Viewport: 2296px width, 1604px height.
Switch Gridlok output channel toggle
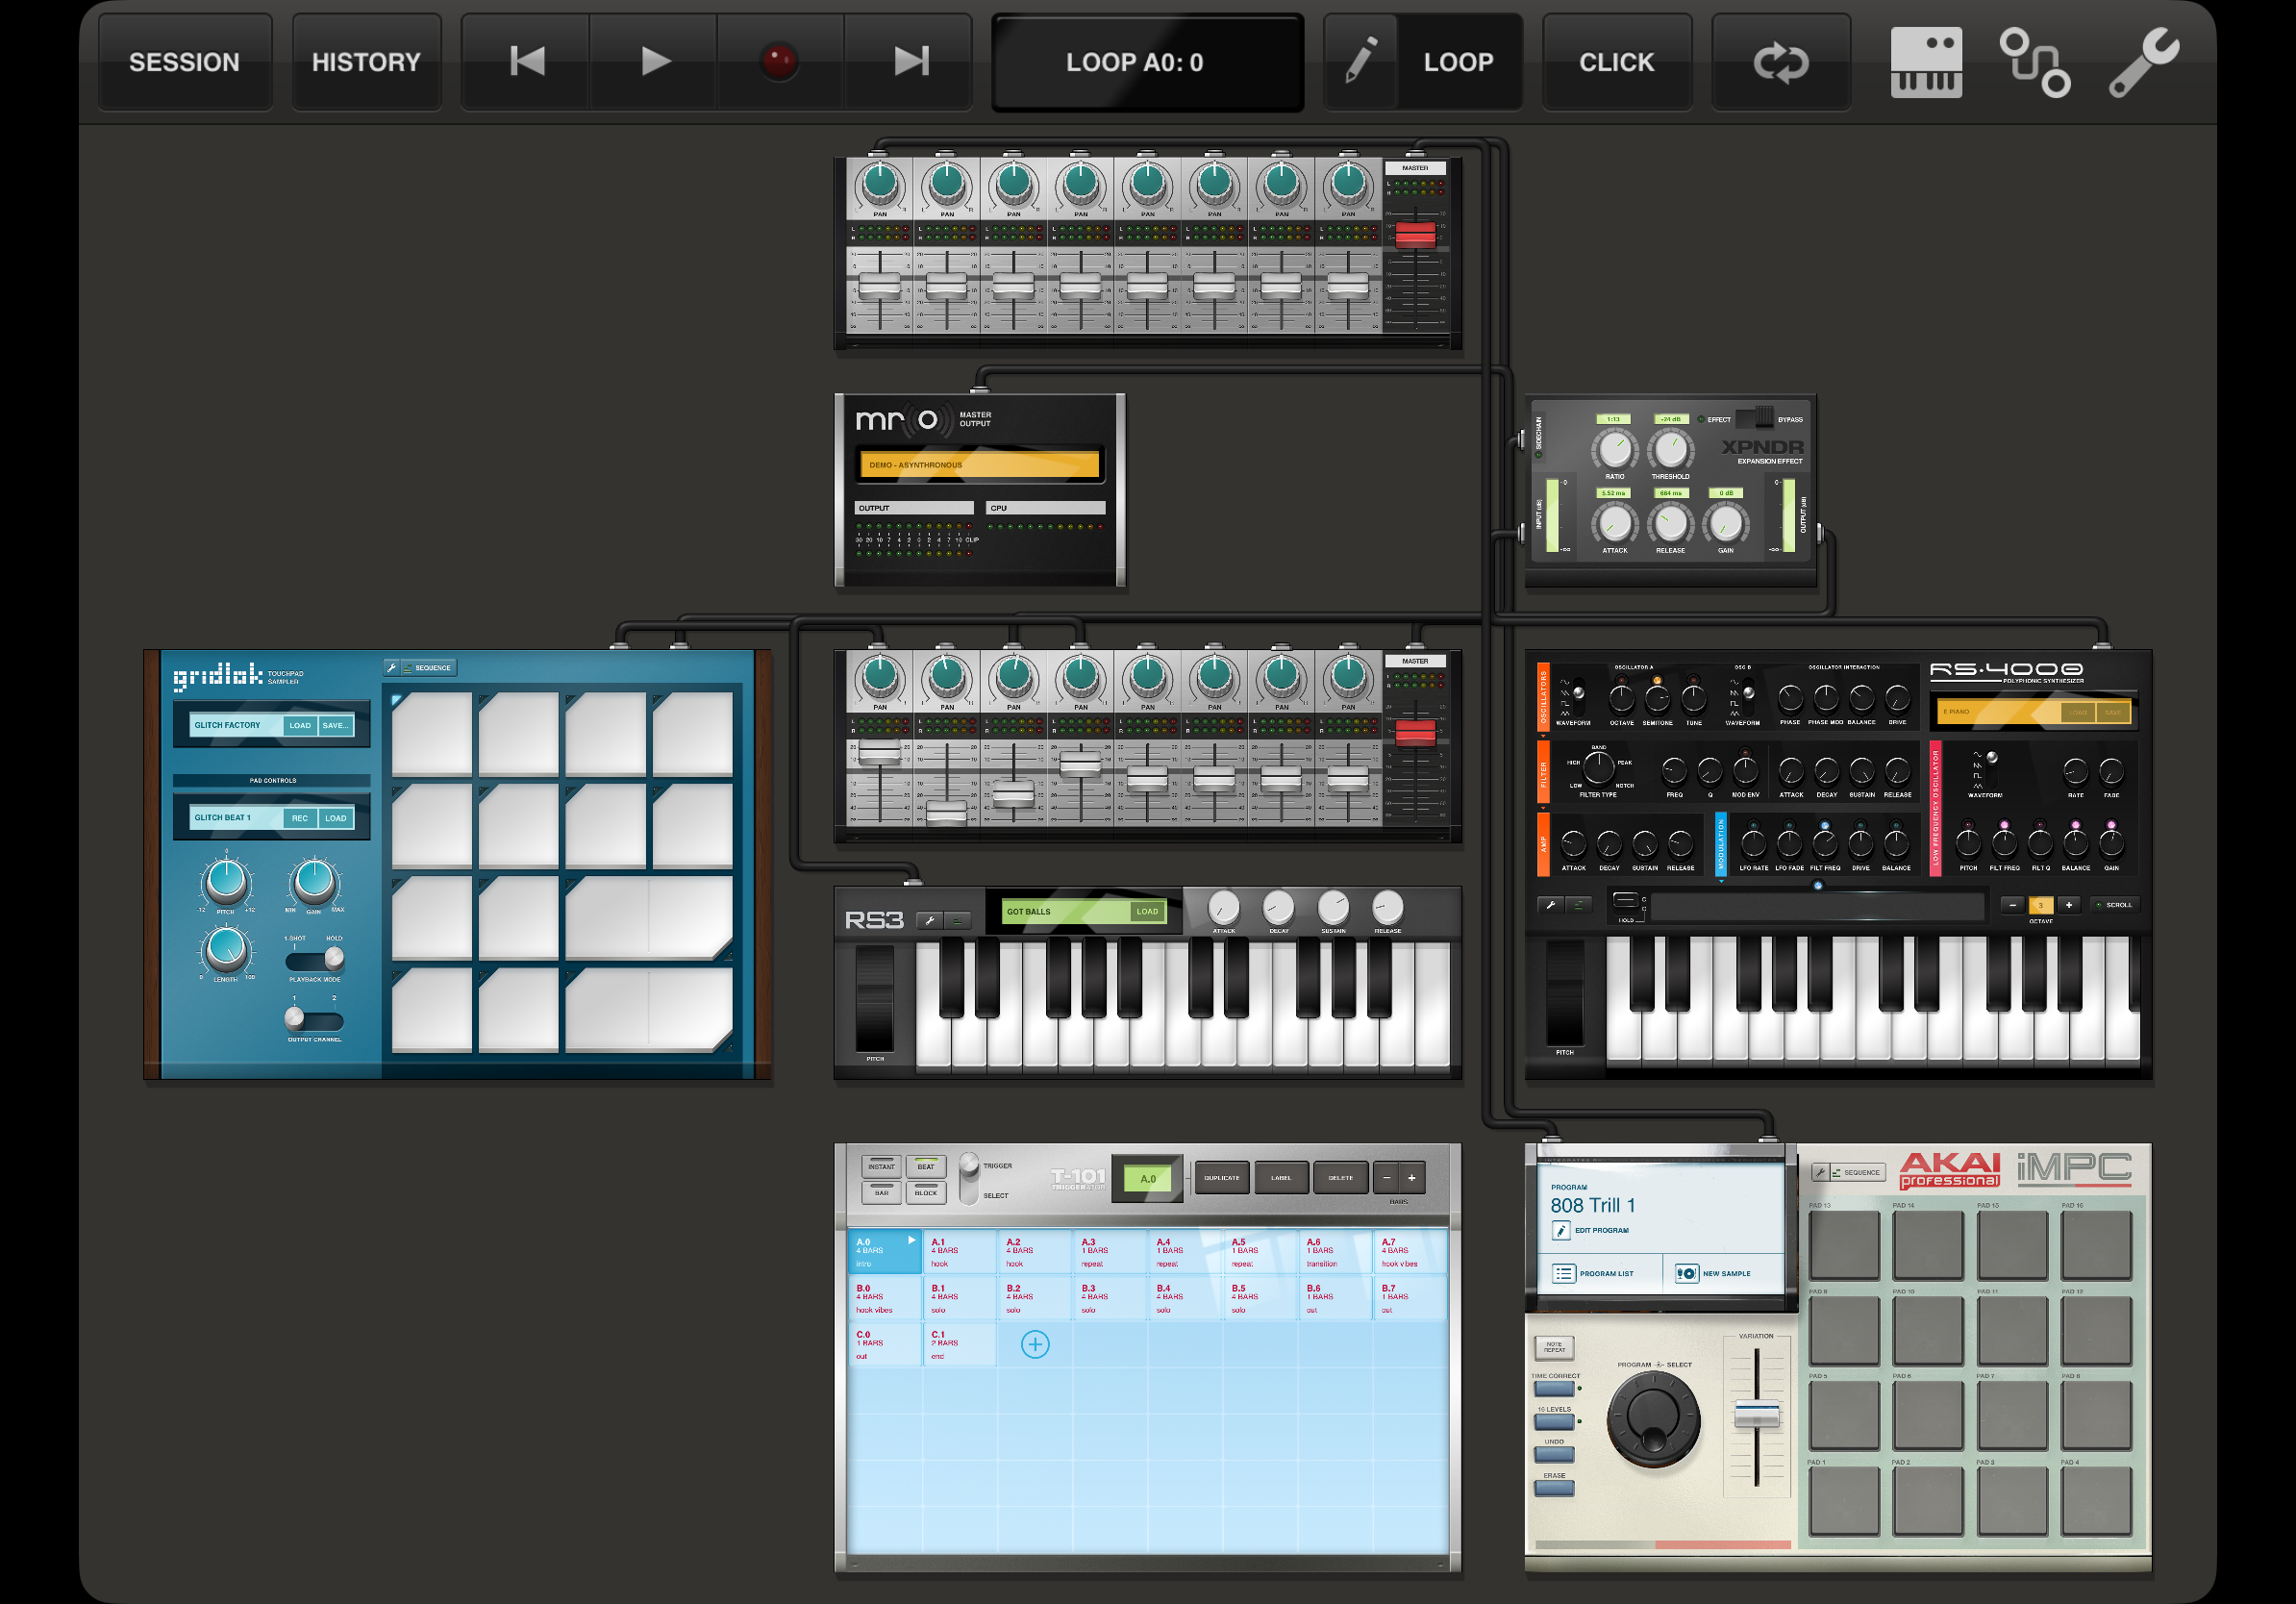(x=315, y=1020)
